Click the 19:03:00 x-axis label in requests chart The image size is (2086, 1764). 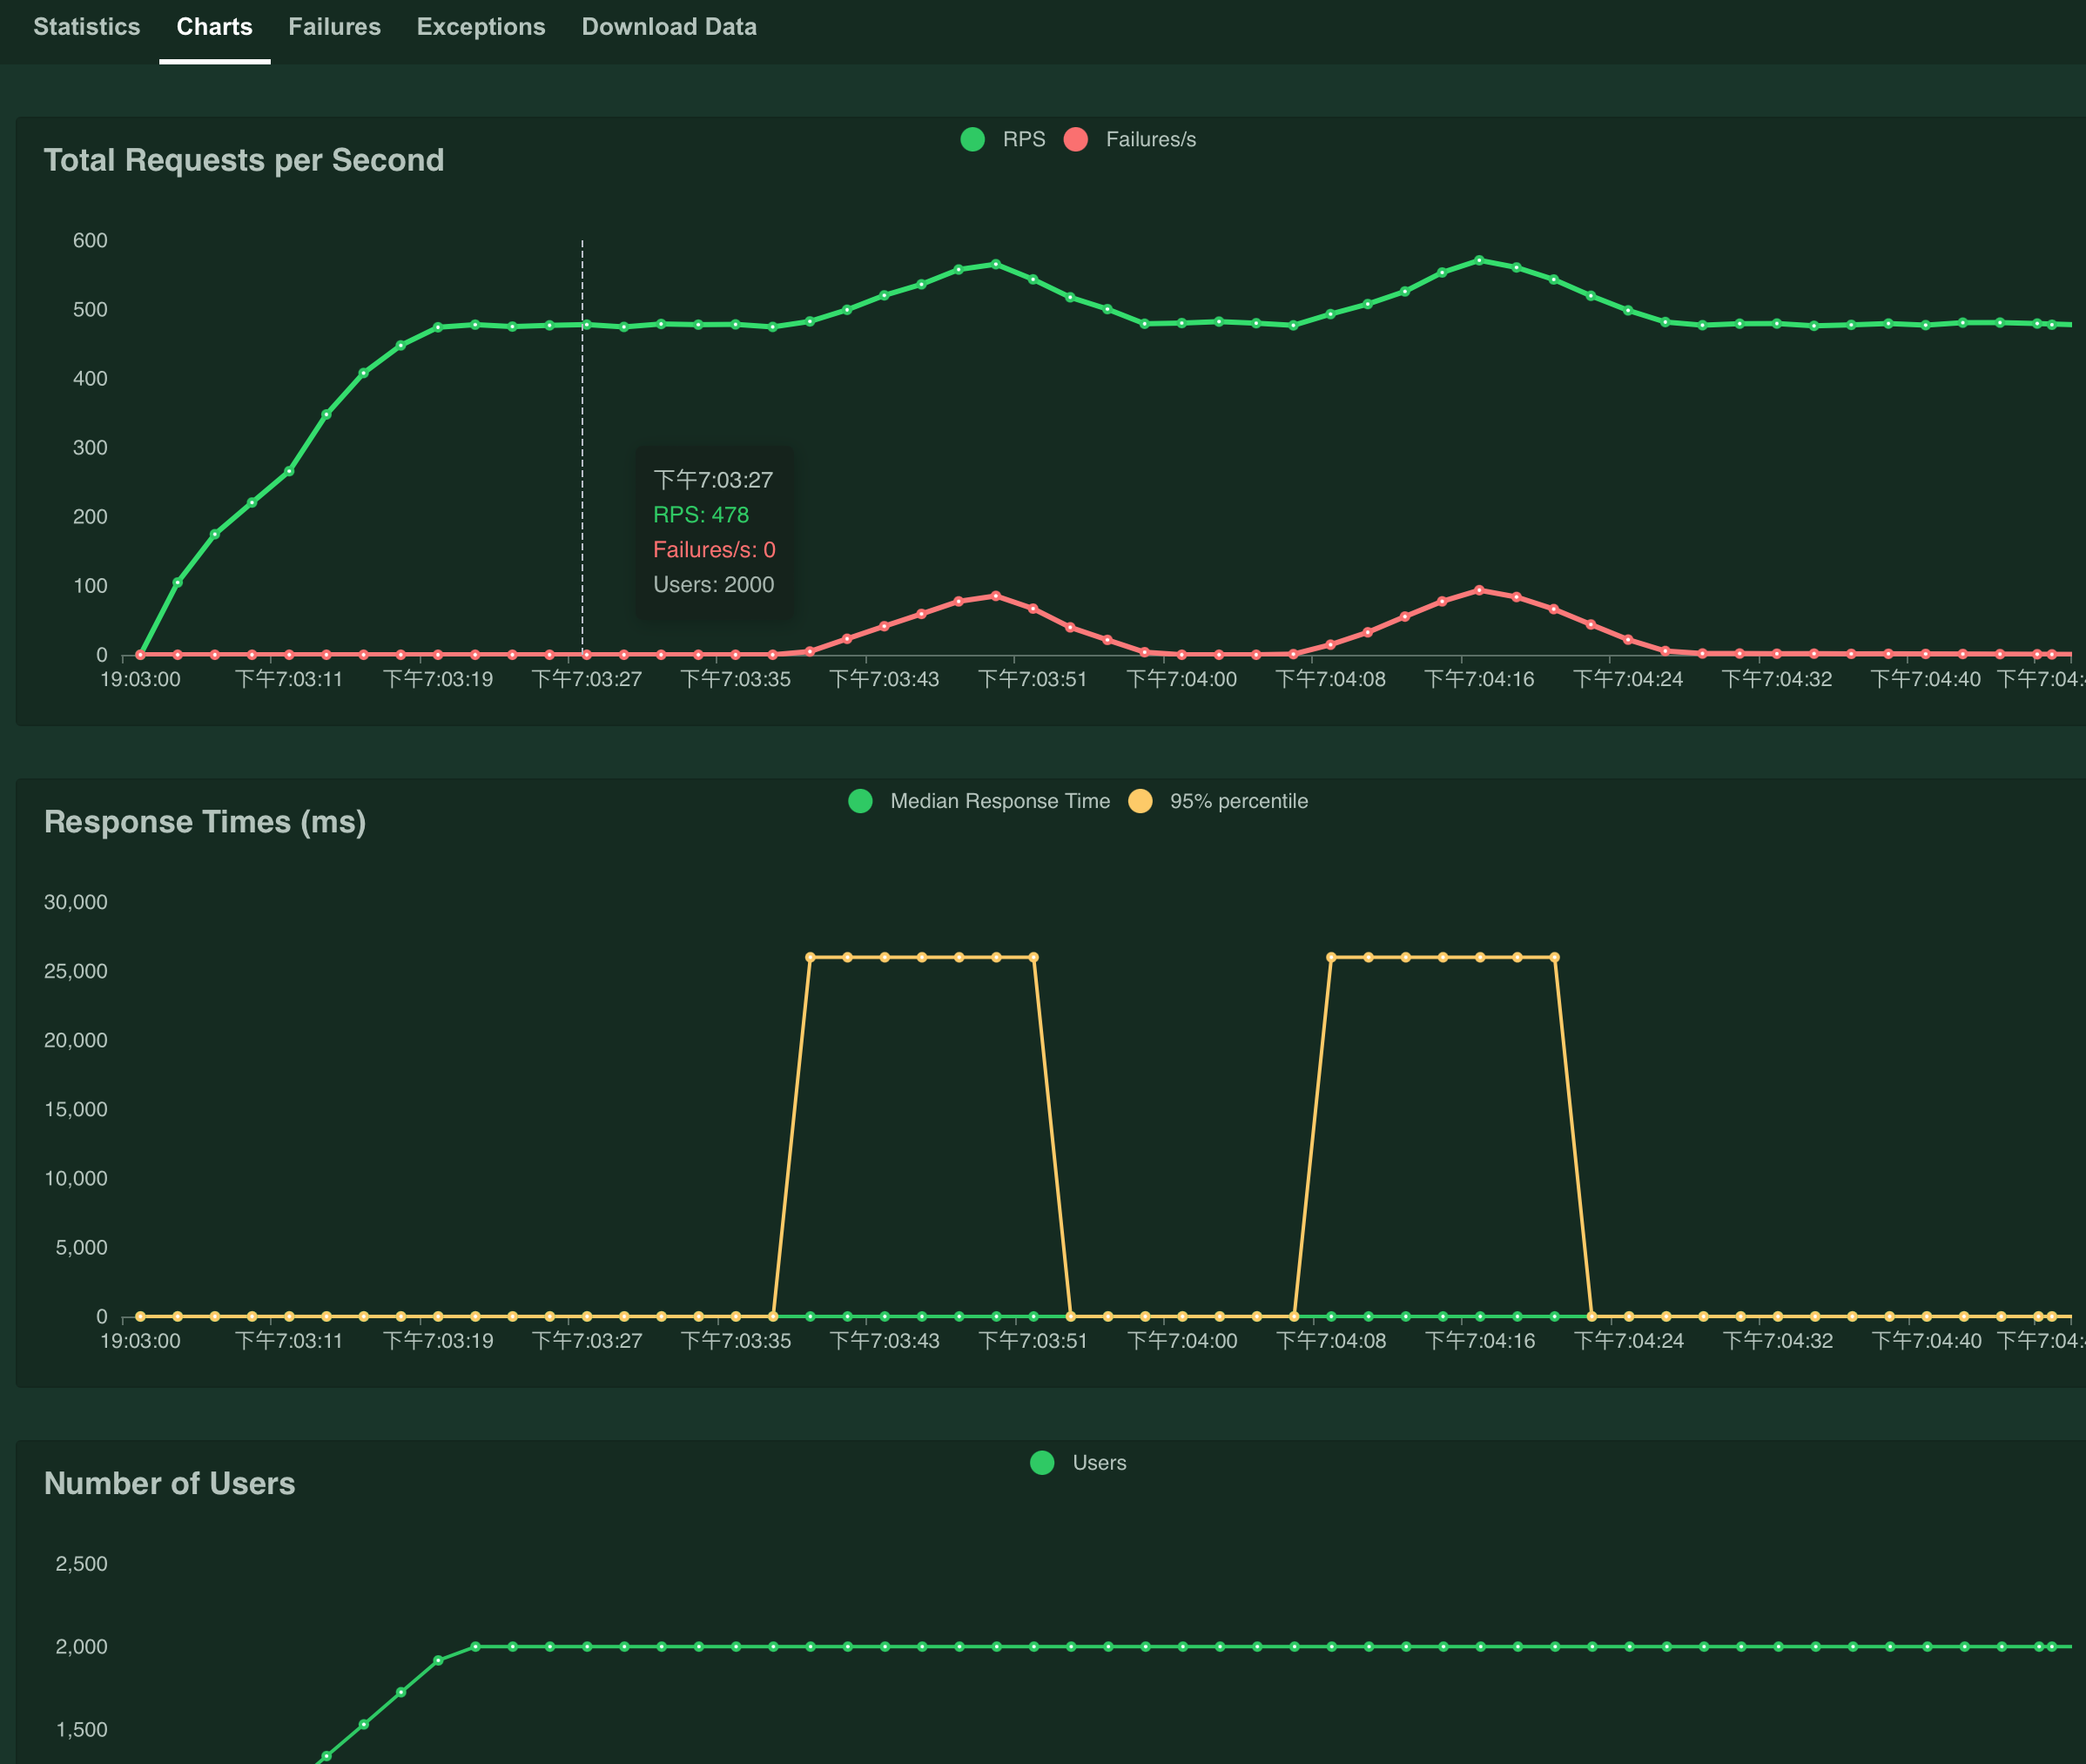tap(141, 680)
